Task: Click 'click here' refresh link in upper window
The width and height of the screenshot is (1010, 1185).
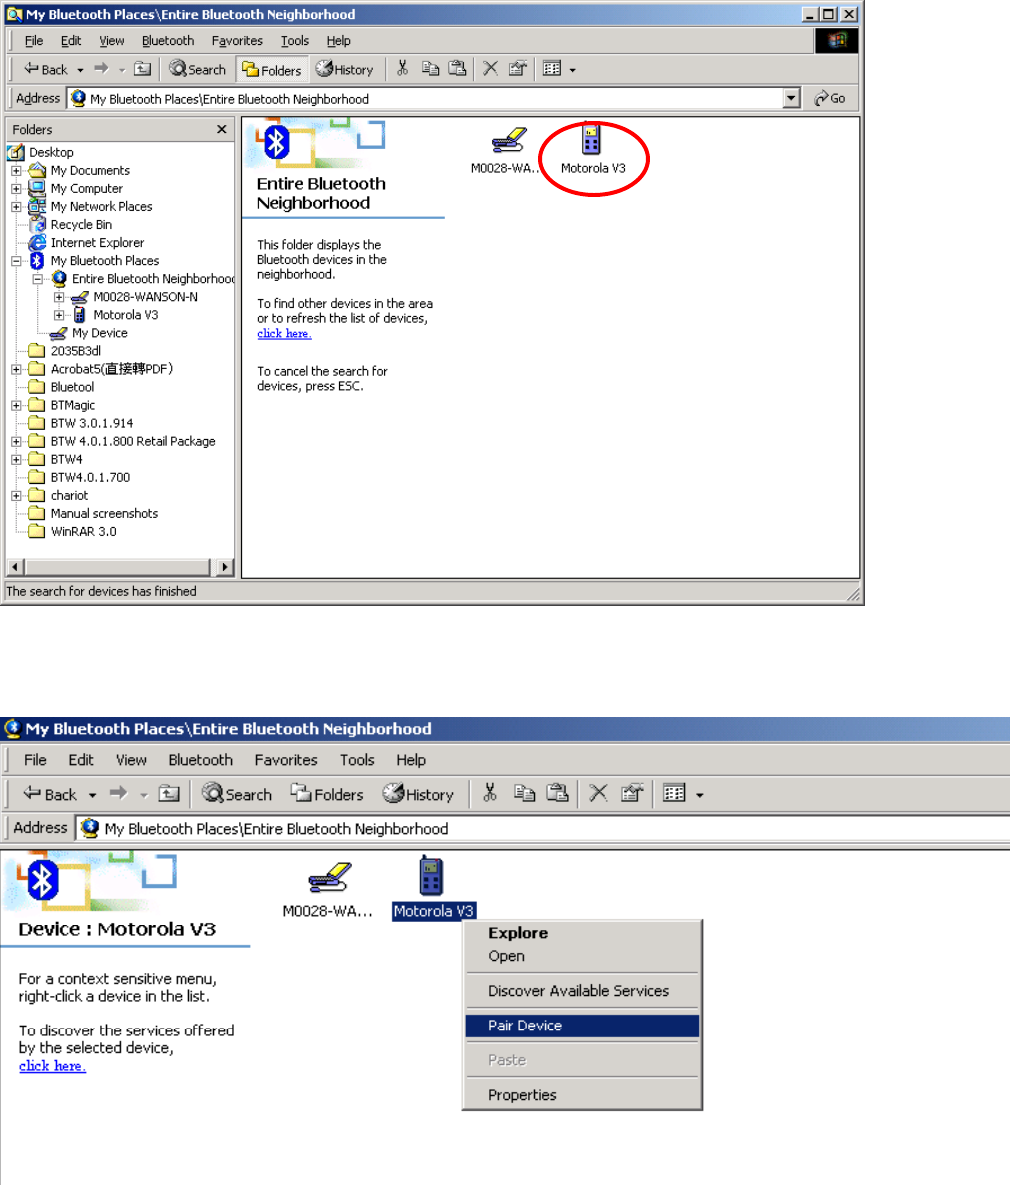Action: pyautogui.click(x=283, y=333)
